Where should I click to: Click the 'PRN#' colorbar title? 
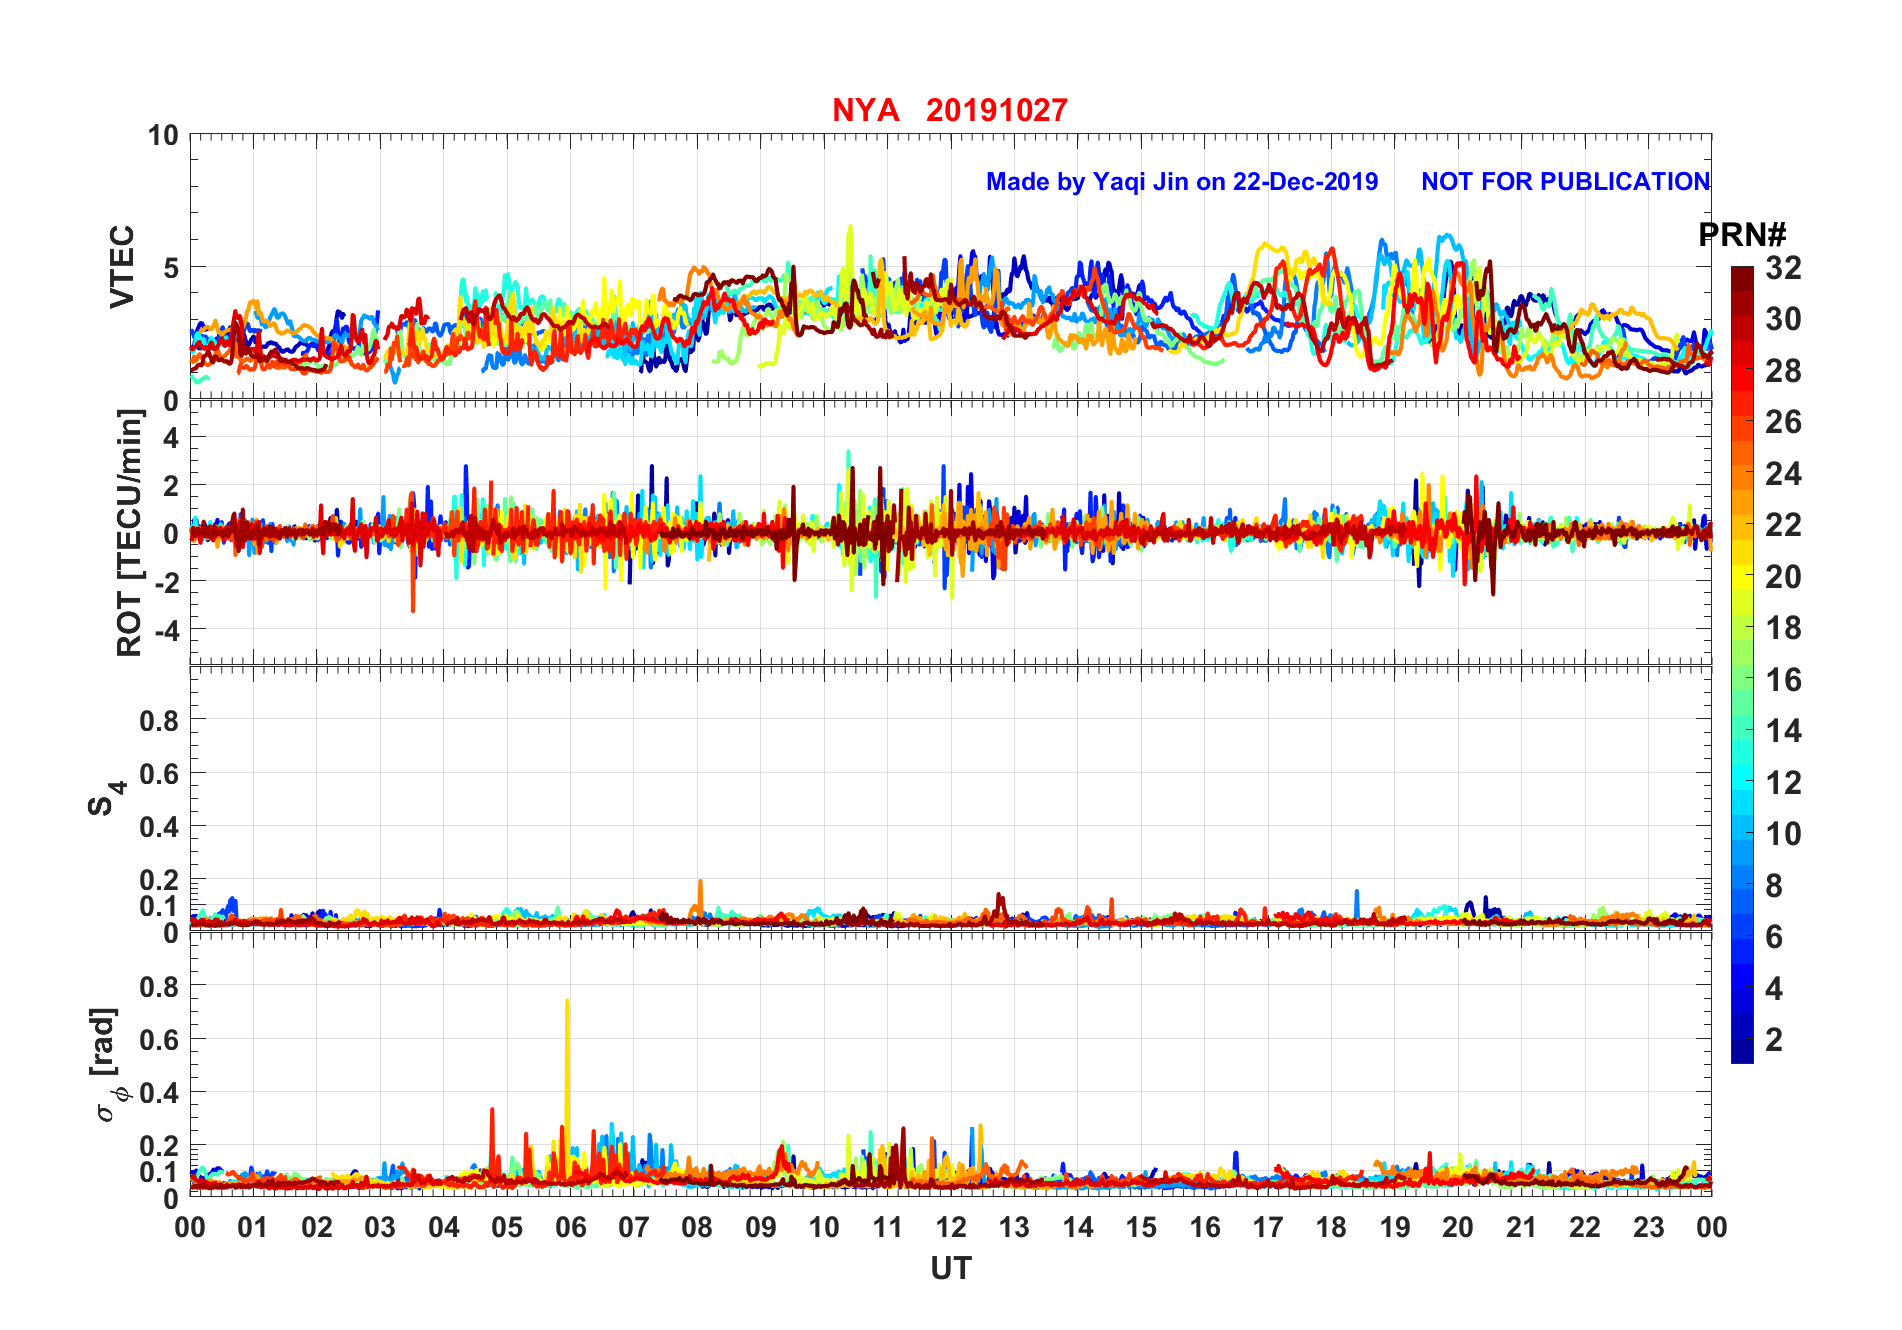click(x=1742, y=235)
